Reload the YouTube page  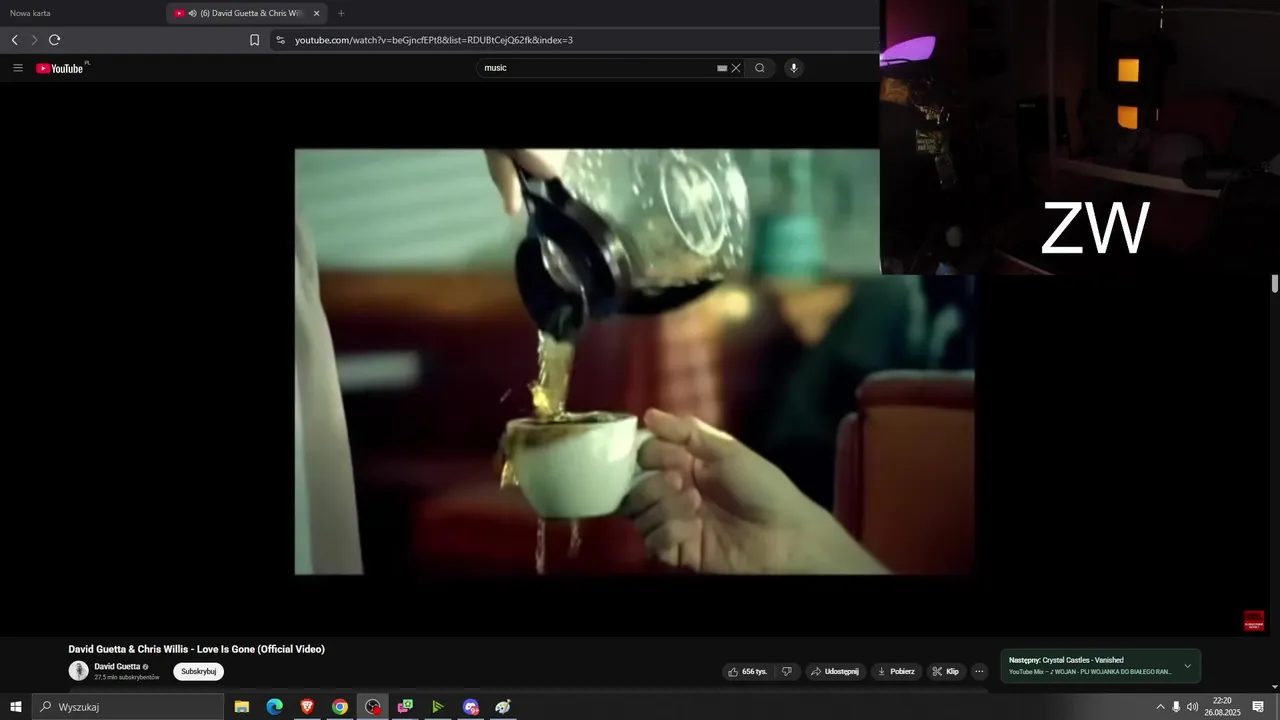point(54,40)
